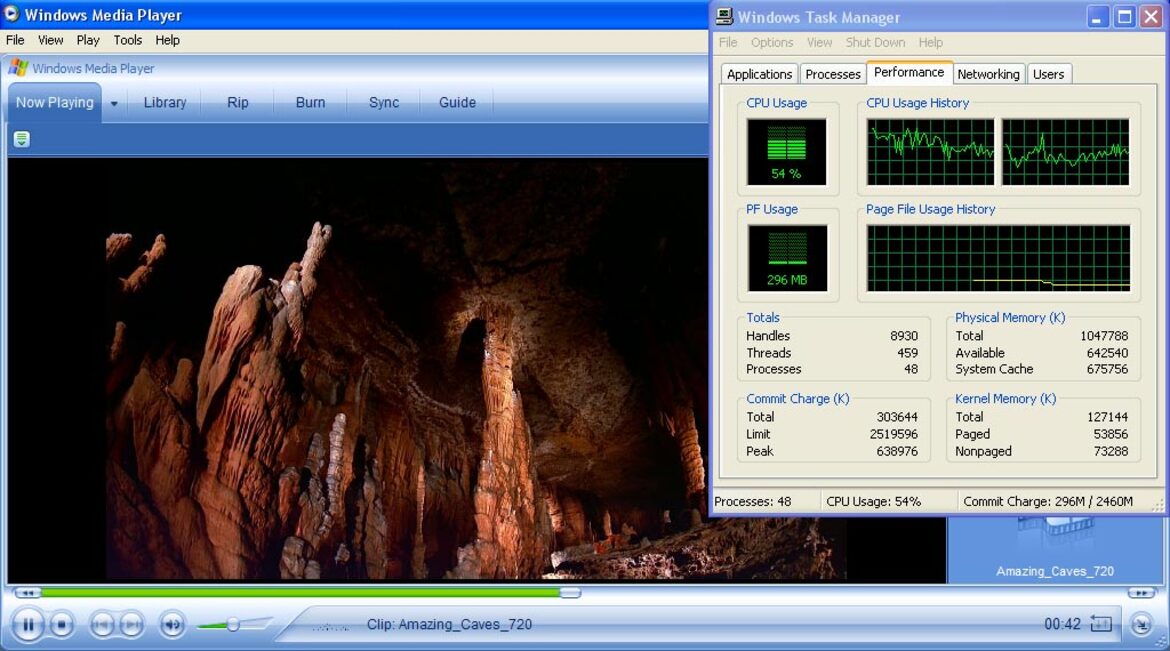
Task: Open Task Manager File menu
Action: [728, 43]
